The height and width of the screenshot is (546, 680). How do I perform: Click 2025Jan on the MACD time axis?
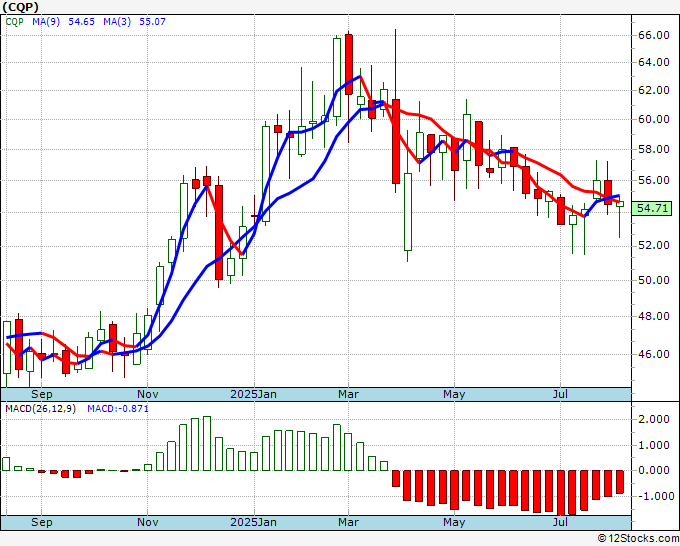coord(253,522)
